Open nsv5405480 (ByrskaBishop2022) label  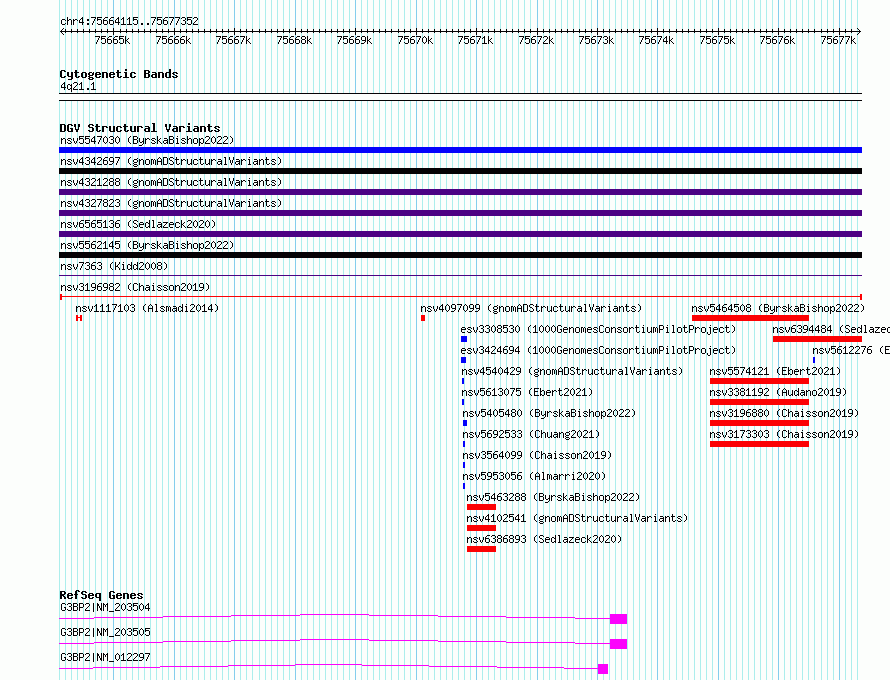pos(549,413)
